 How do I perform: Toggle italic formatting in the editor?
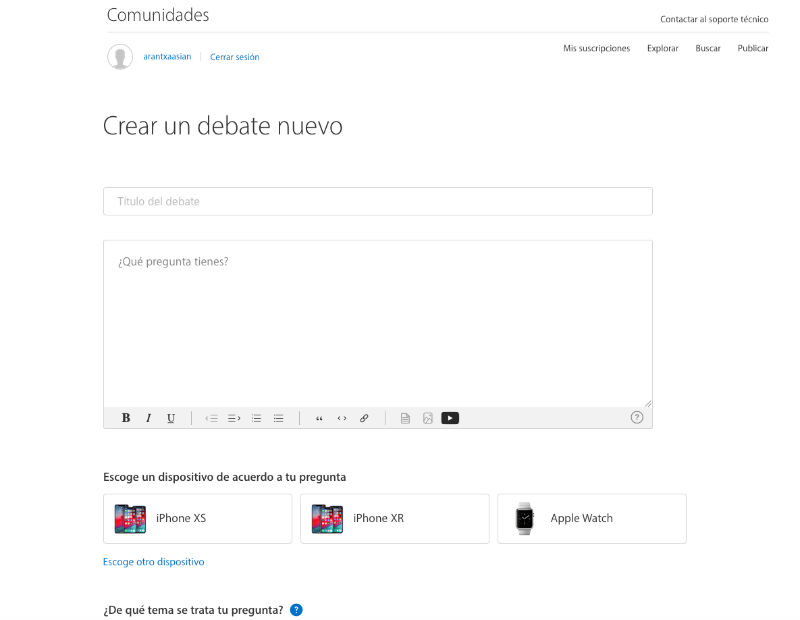pyautogui.click(x=148, y=418)
